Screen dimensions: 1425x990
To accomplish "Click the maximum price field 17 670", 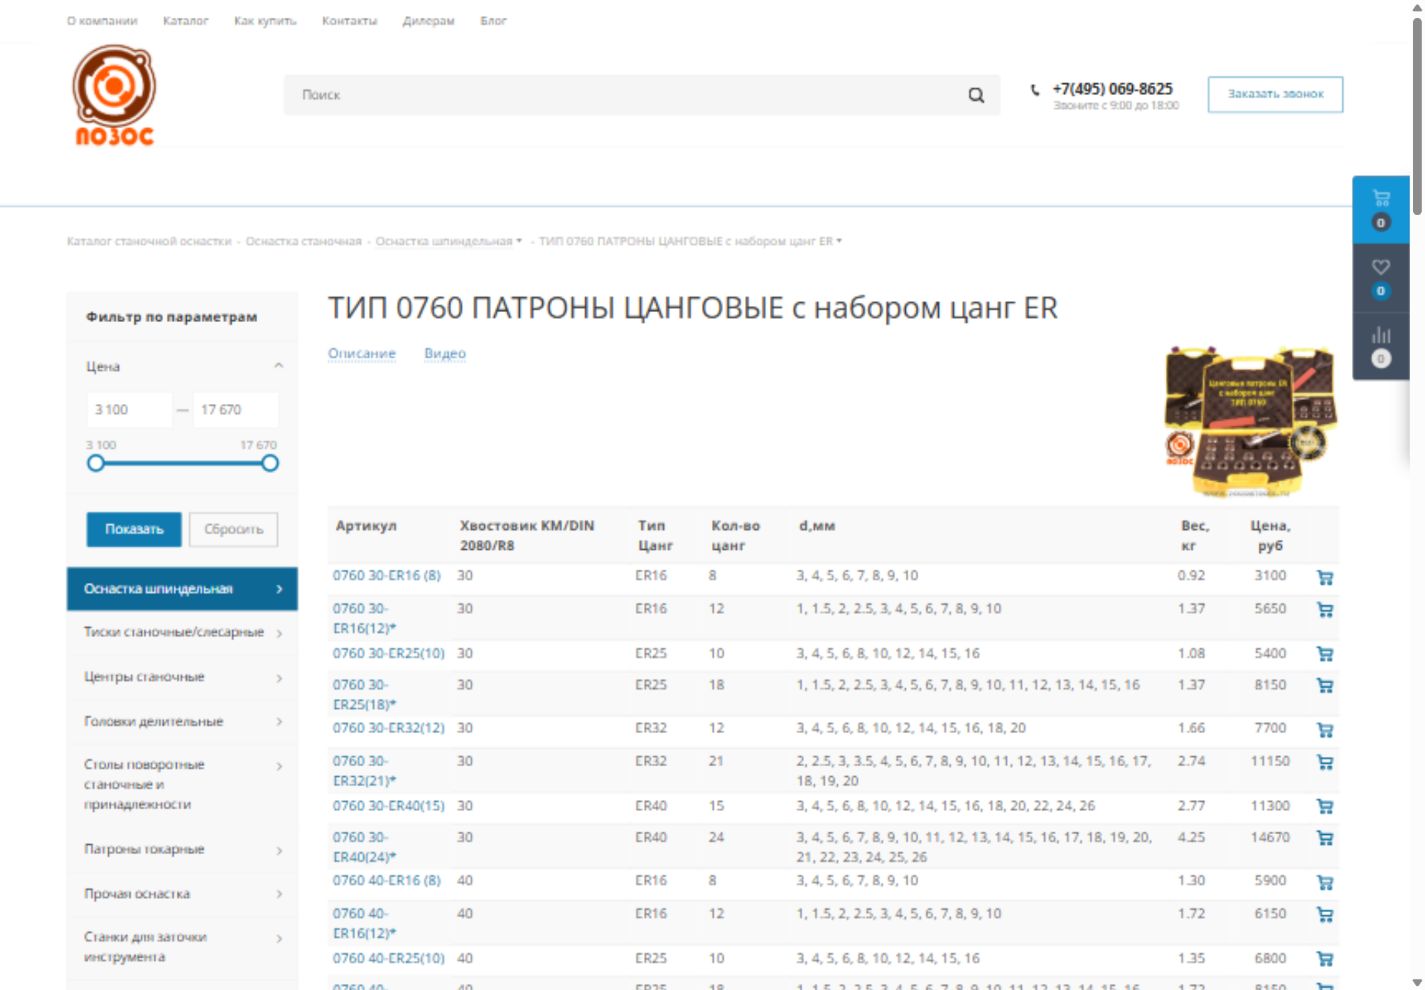I will click(x=235, y=410).
